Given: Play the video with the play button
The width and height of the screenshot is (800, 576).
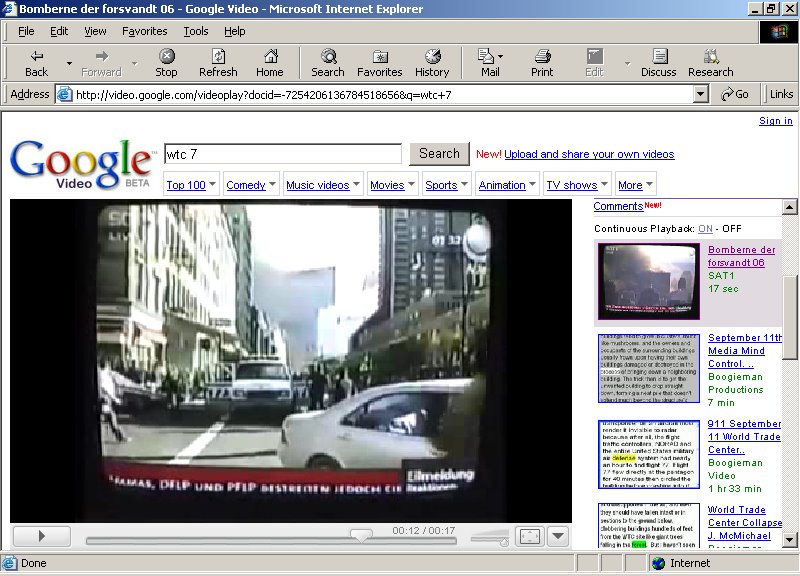Looking at the screenshot, I should [42, 536].
